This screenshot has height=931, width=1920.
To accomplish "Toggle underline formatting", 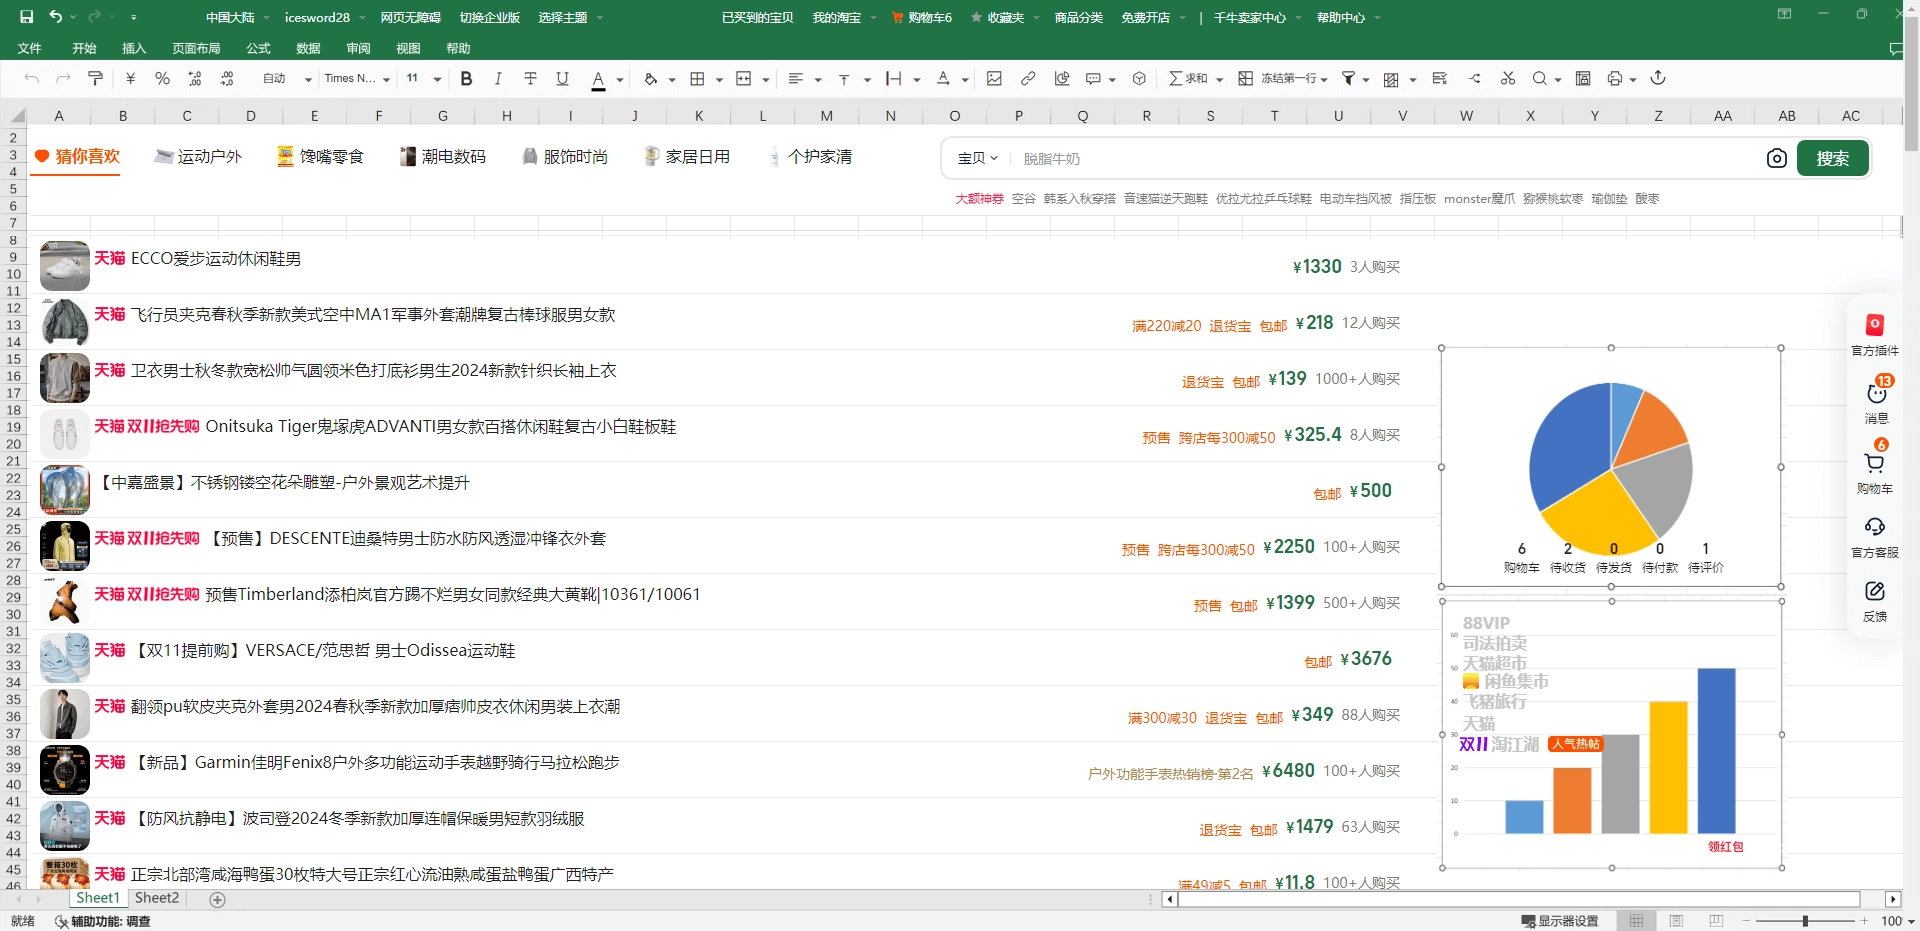I will [x=562, y=79].
